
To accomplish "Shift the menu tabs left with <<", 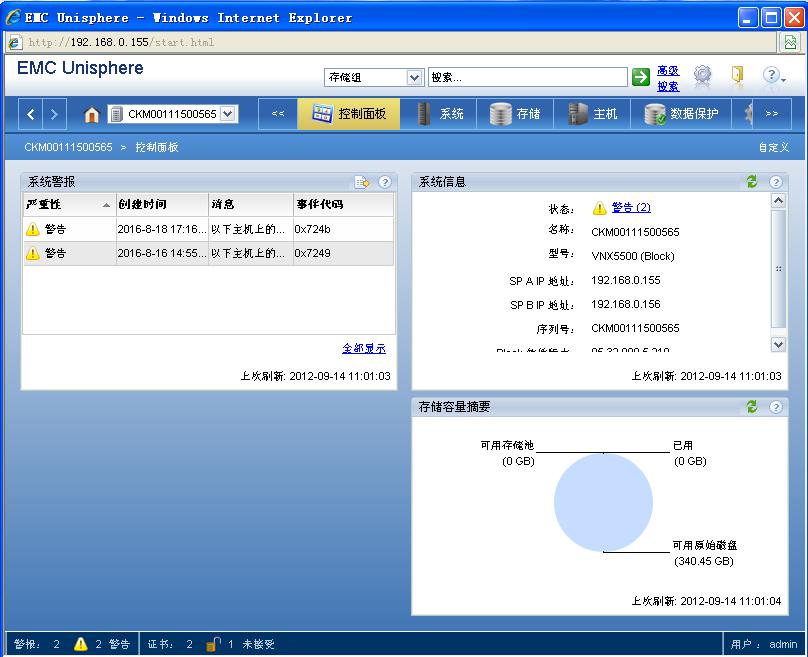I will 278,114.
